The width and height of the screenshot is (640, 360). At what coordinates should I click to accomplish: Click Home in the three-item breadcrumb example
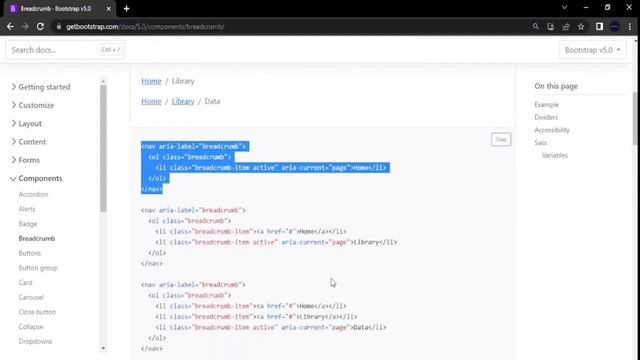click(x=151, y=101)
